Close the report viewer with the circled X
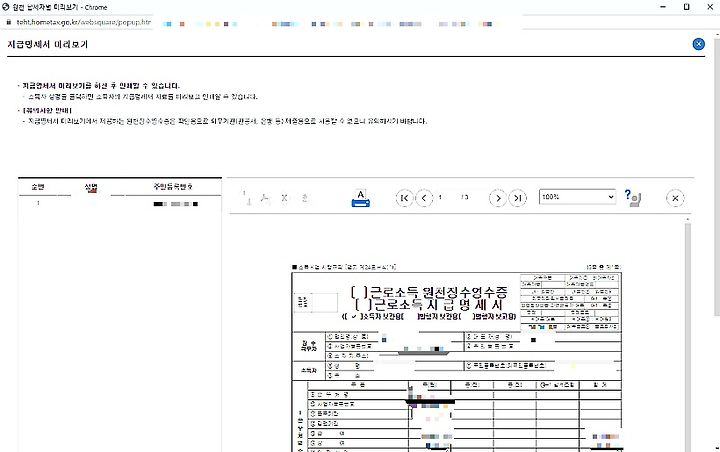The width and height of the screenshot is (720, 452). click(x=675, y=198)
